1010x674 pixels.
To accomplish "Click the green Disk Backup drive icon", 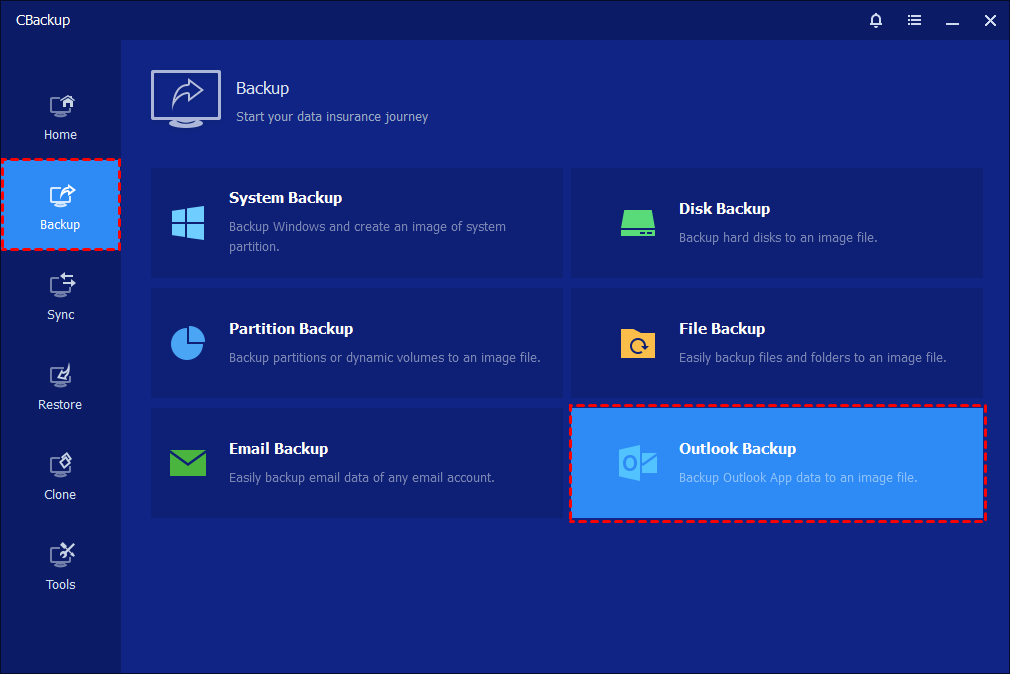I will tap(637, 222).
